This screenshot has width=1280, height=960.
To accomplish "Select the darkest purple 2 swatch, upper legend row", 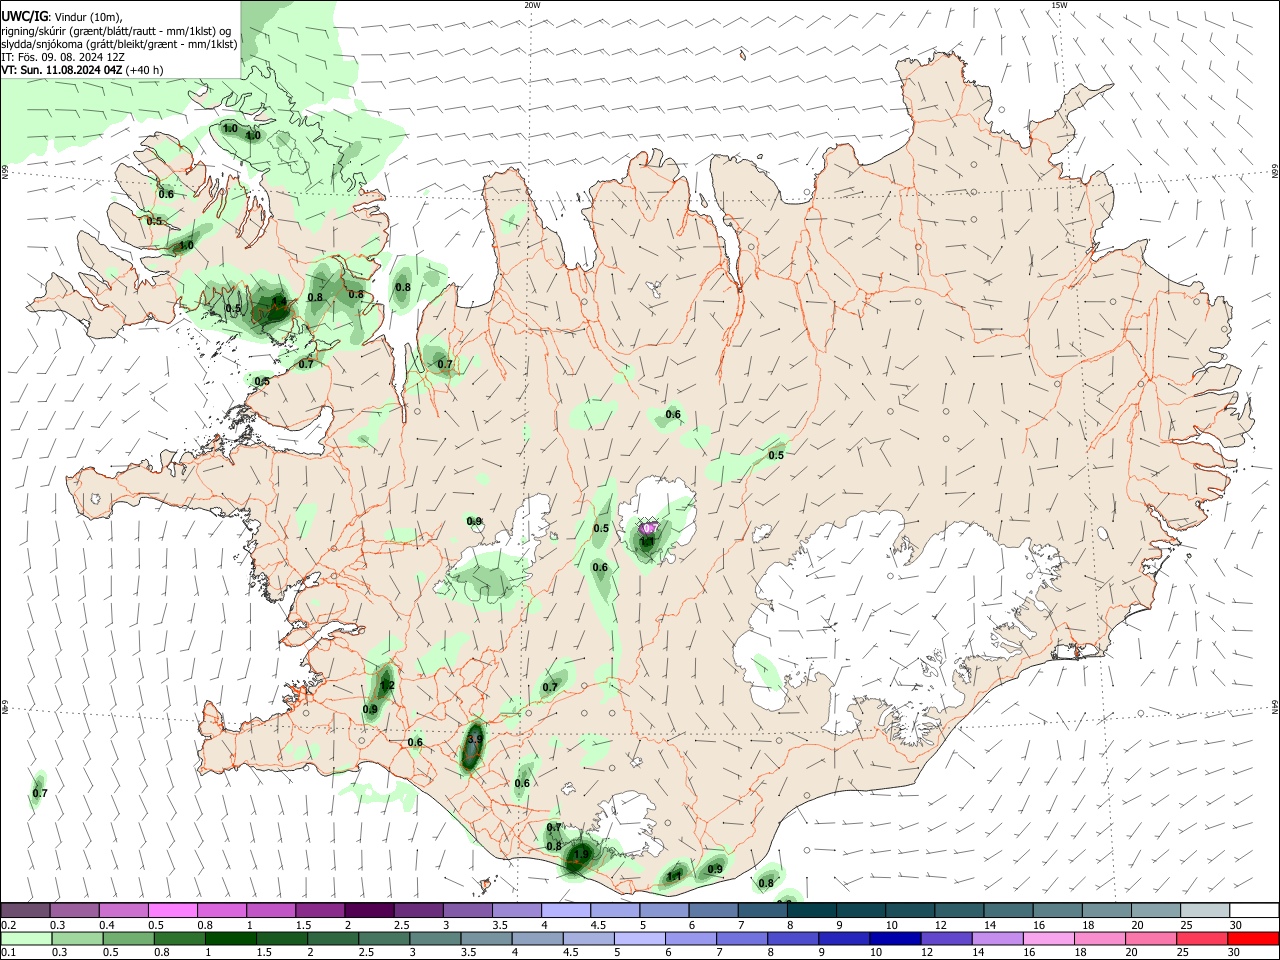I will coord(368,910).
